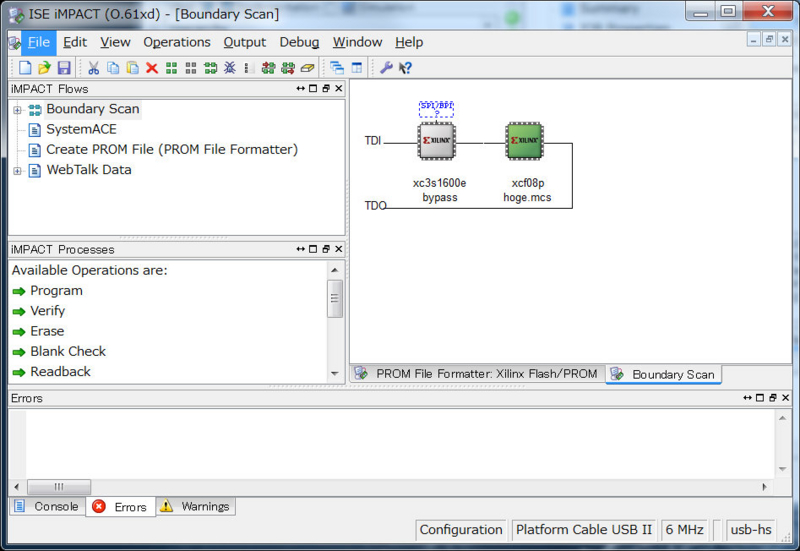Open the File menu

tap(38, 42)
